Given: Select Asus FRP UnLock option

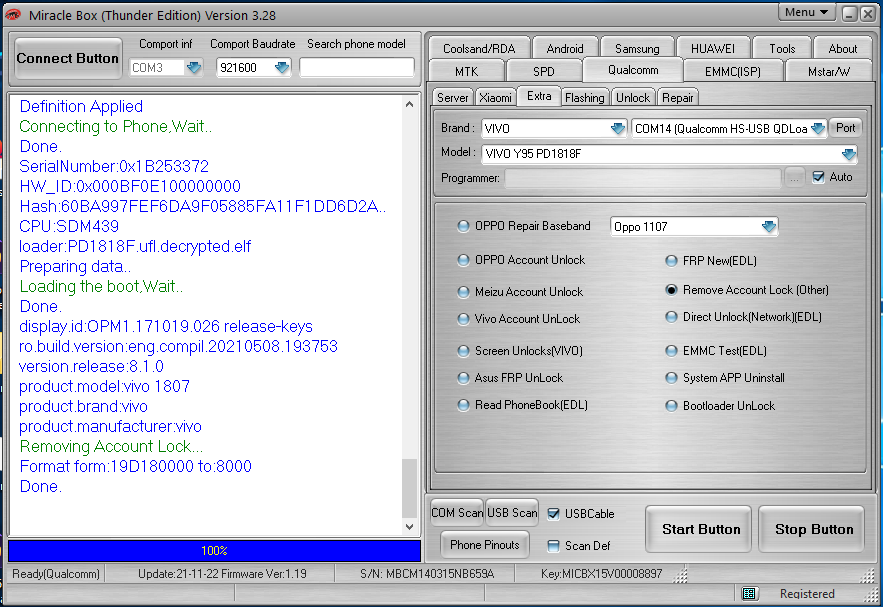Looking at the screenshot, I should [x=463, y=378].
